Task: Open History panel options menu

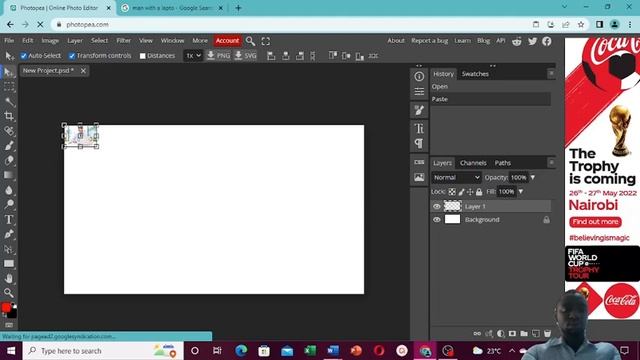Action: [x=551, y=73]
